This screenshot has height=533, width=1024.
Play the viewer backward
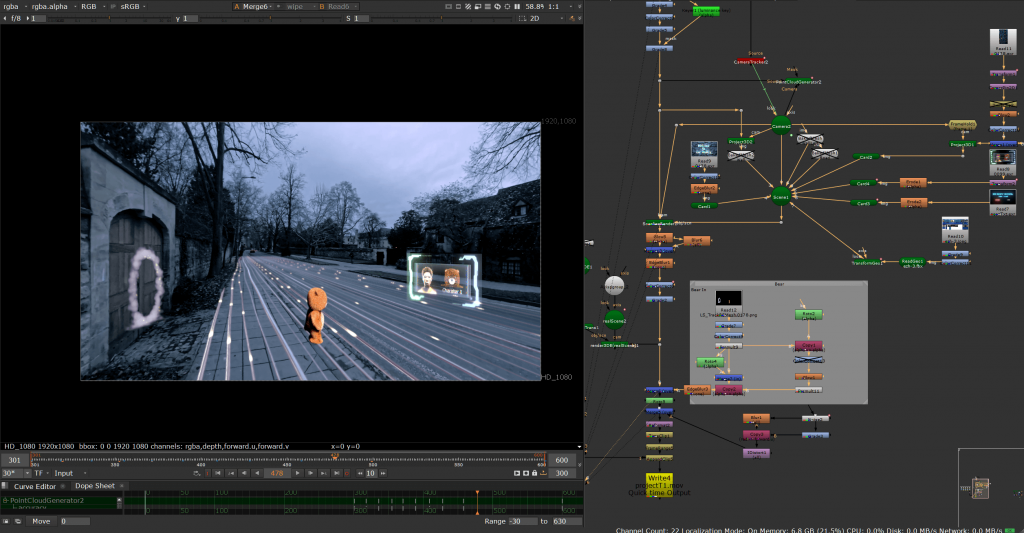point(257,473)
